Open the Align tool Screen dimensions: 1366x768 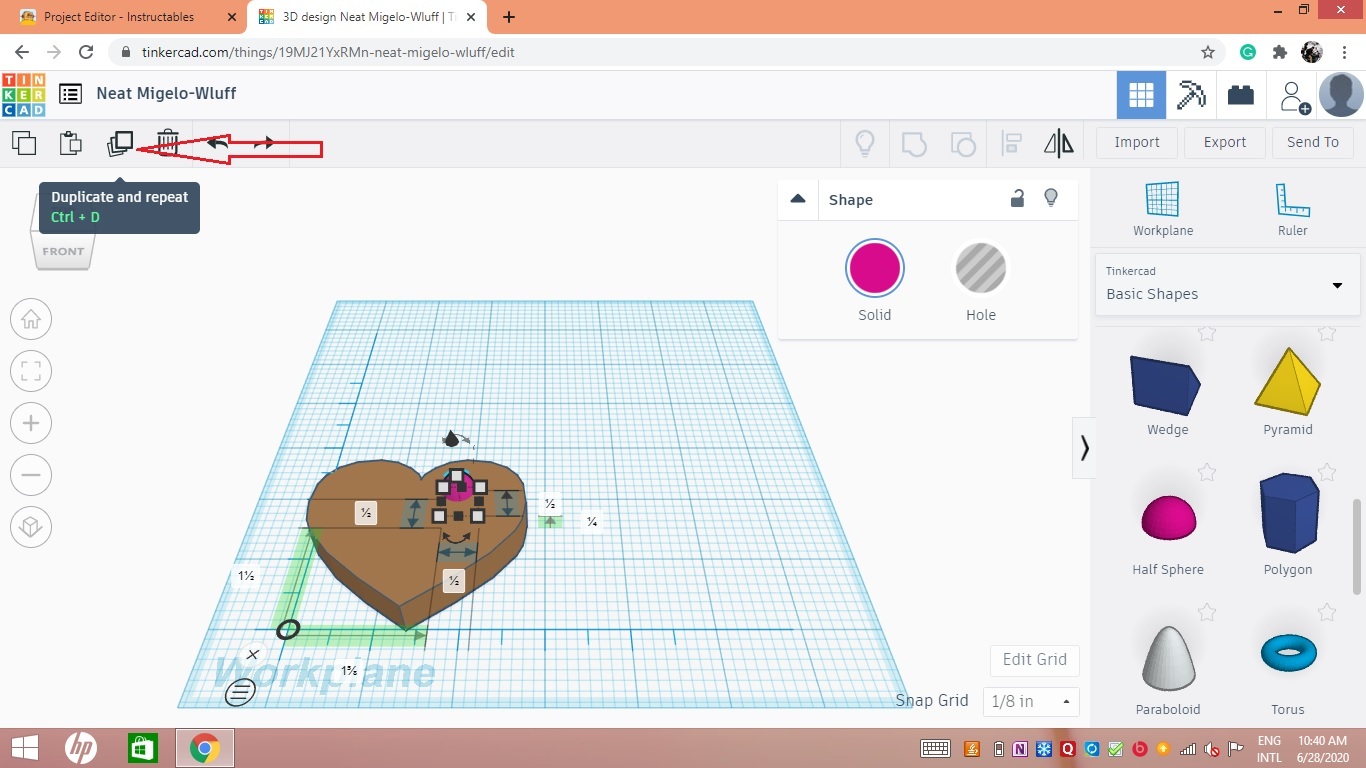tap(1011, 143)
